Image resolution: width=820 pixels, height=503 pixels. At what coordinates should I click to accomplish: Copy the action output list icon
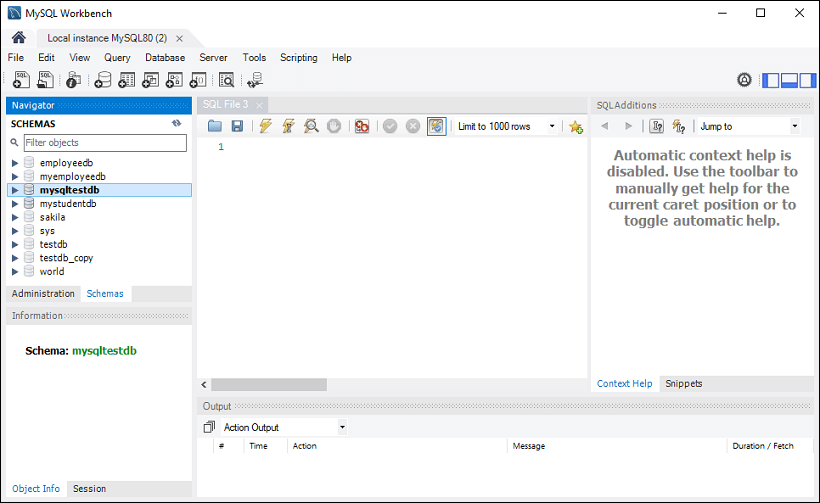(209, 427)
